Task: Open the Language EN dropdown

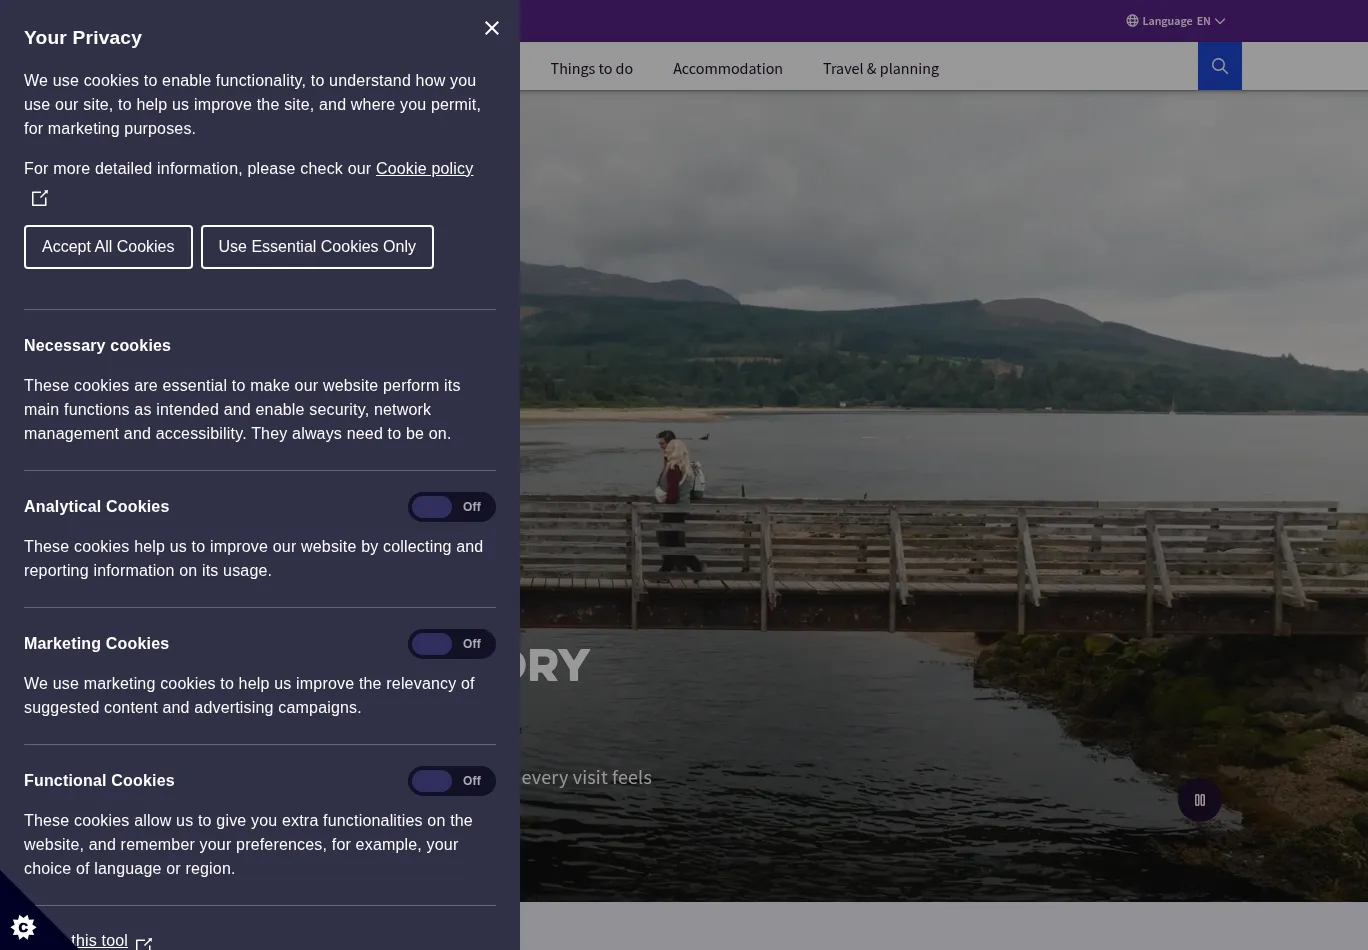Action: (1176, 21)
